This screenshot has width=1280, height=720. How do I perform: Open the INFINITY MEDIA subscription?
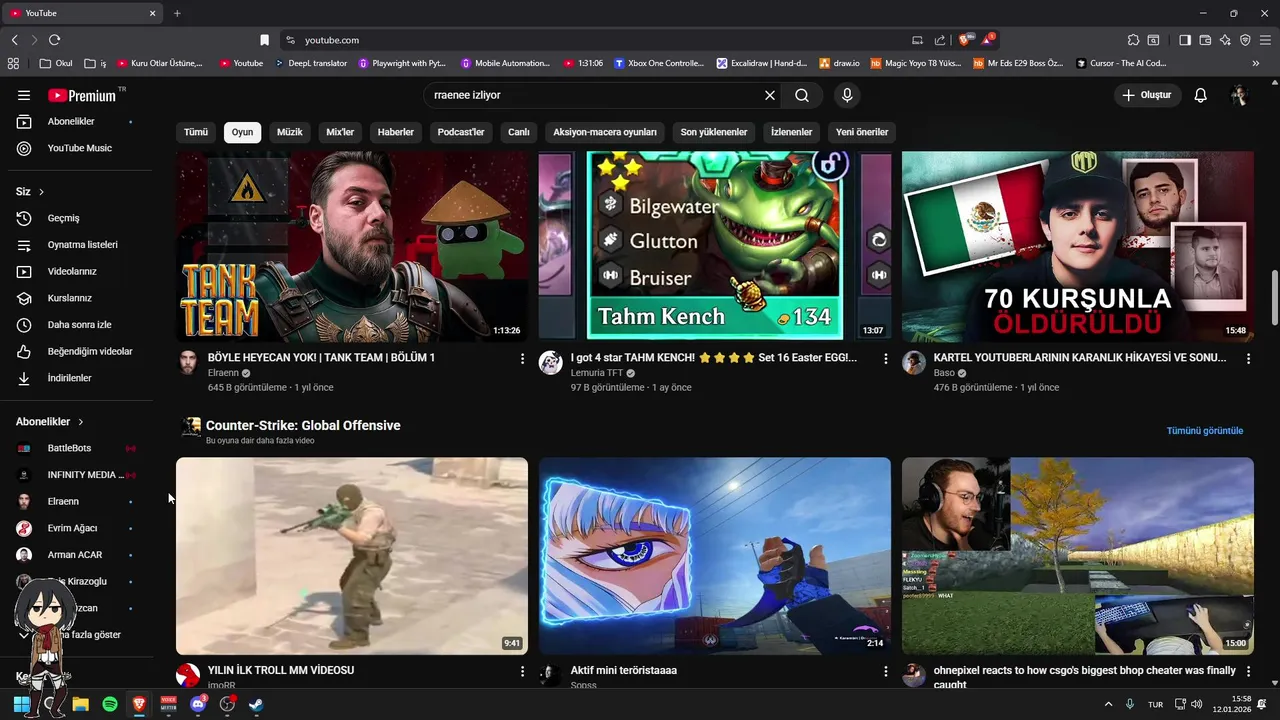coord(77,475)
